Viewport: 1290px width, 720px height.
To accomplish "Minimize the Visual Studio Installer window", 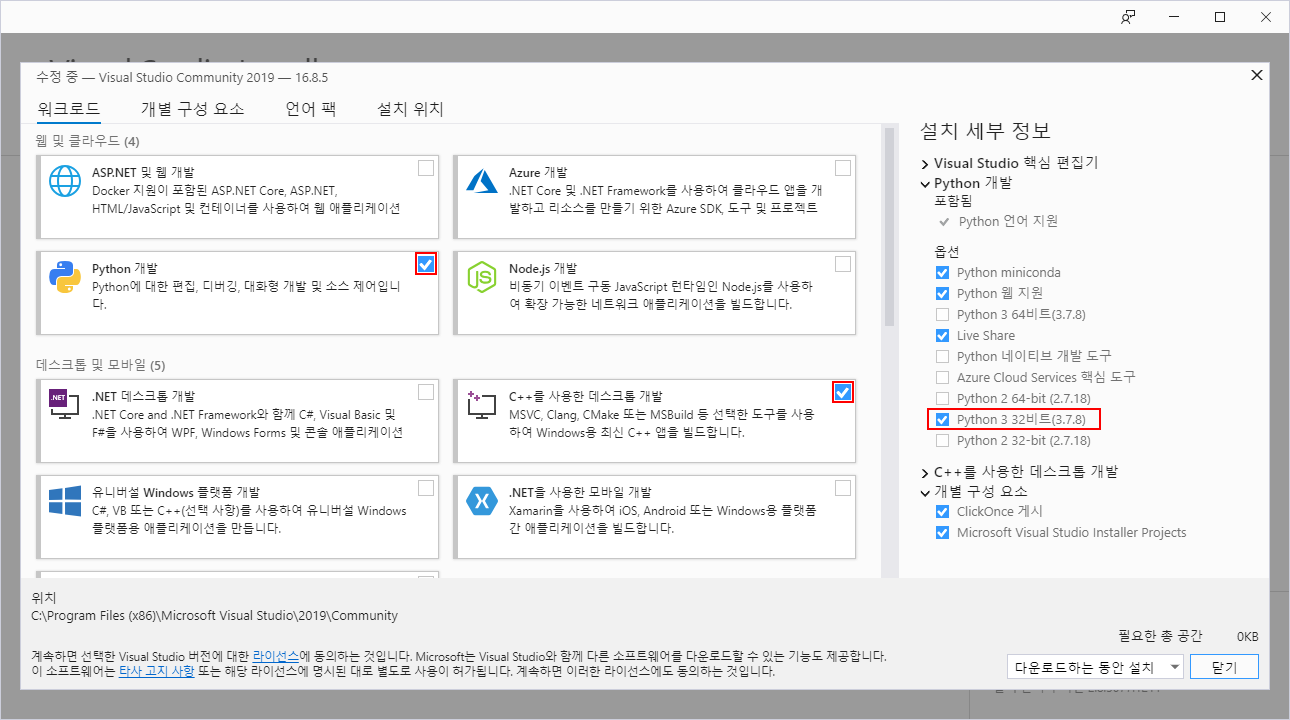I will click(1174, 17).
